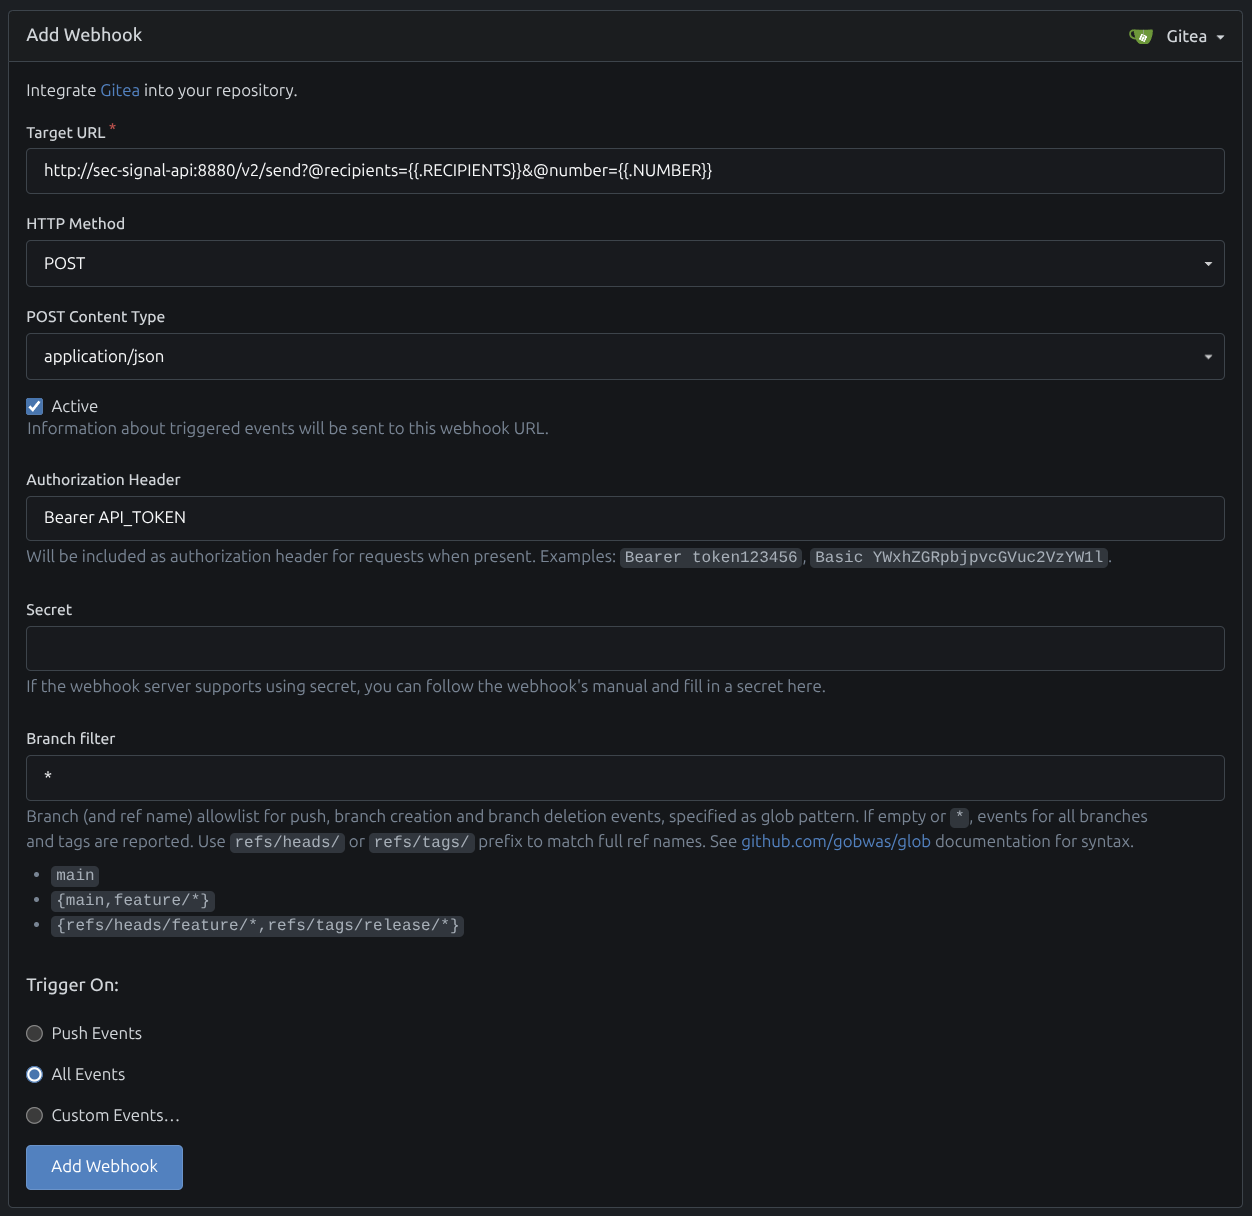This screenshot has width=1252, height=1216.
Task: Click the Add Webhook button
Action: pyautogui.click(x=104, y=1167)
